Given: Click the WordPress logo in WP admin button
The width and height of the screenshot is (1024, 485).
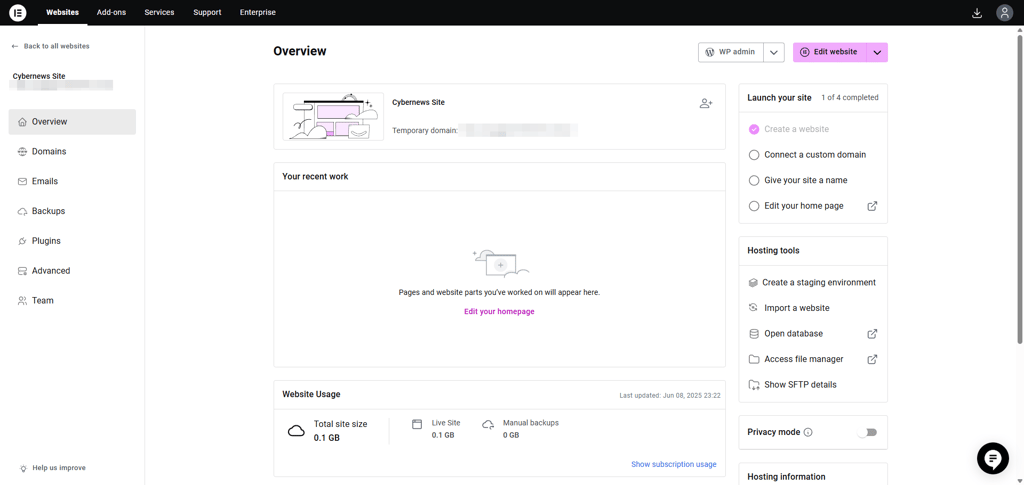Looking at the screenshot, I should point(710,52).
